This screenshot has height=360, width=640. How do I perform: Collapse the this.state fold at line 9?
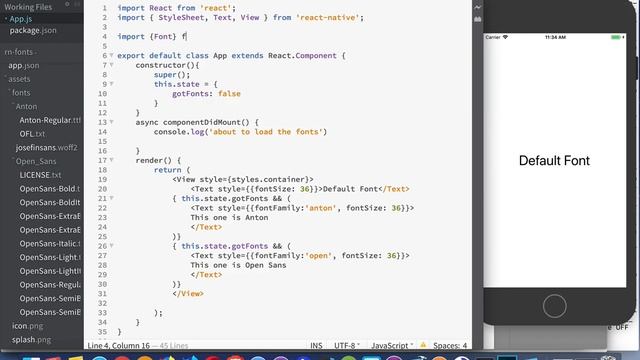pos(111,84)
